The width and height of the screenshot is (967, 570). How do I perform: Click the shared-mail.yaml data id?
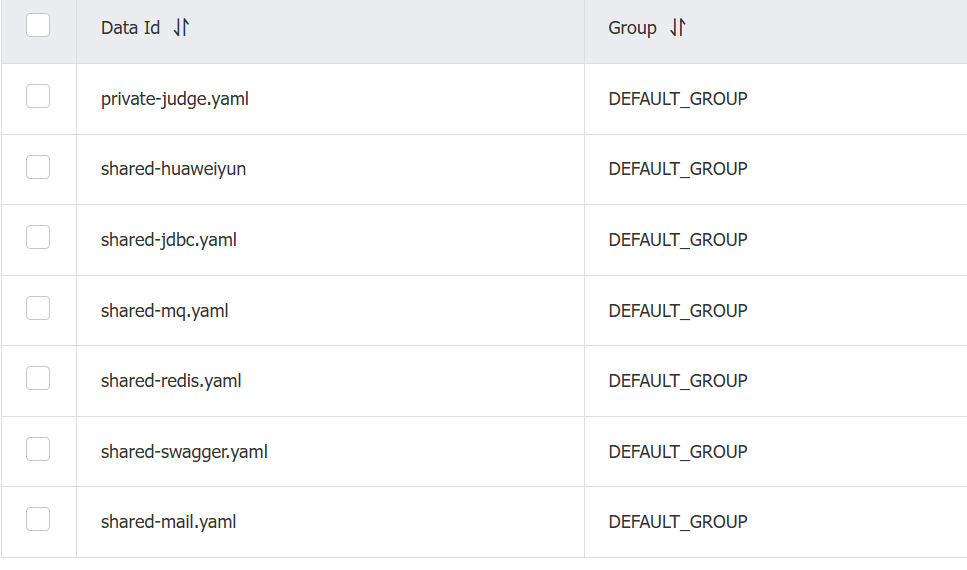coord(169,522)
